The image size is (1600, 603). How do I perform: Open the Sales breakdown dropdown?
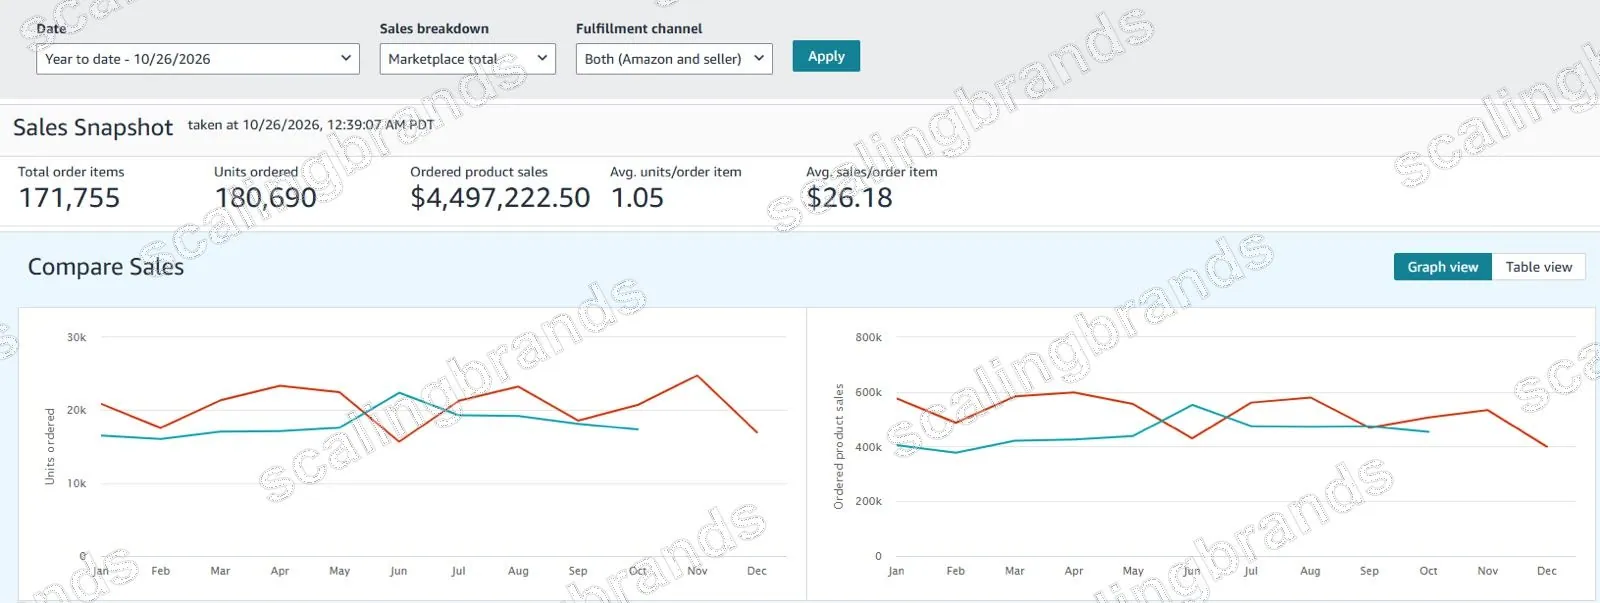pyautogui.click(x=467, y=59)
